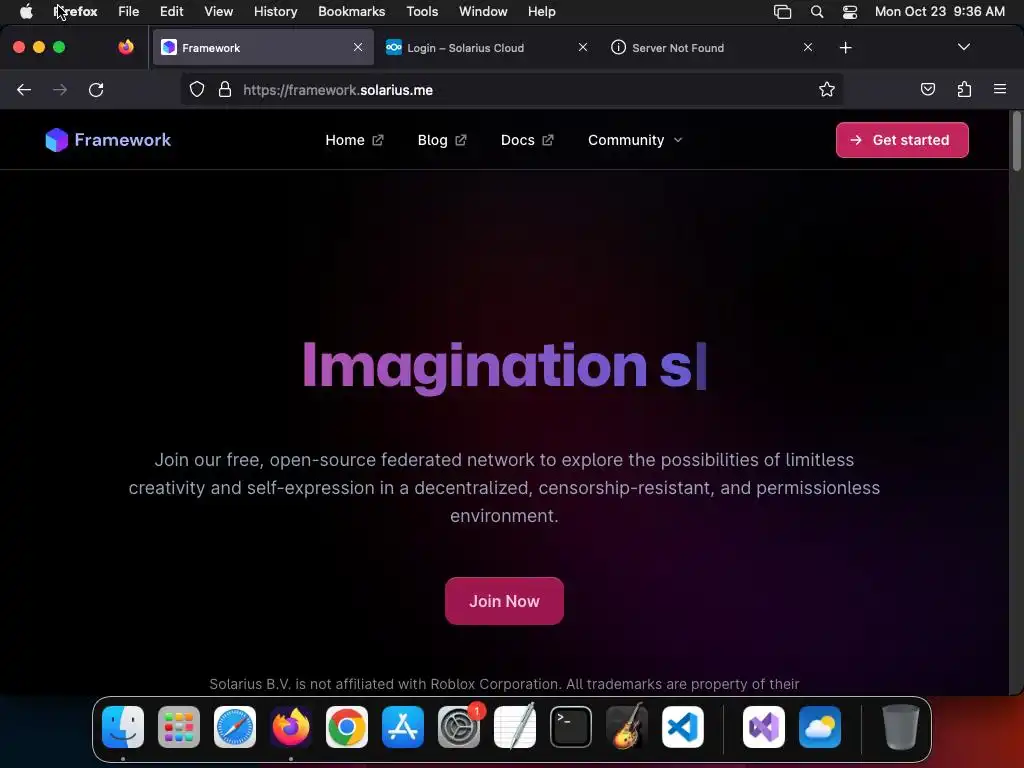Screen dimensions: 1024x768
Task: Open the Help menu
Action: 541,12
